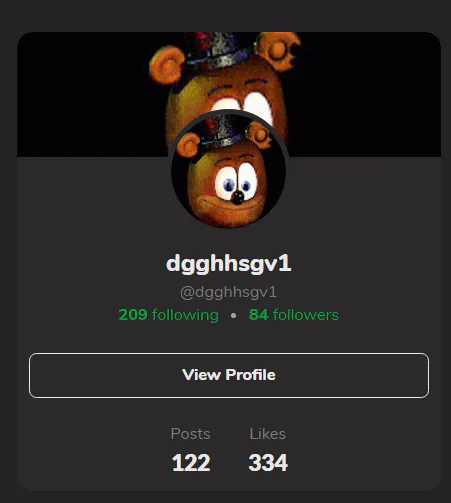Click the bold display name dgghhsgv1
The width and height of the screenshot is (451, 503).
click(229, 264)
